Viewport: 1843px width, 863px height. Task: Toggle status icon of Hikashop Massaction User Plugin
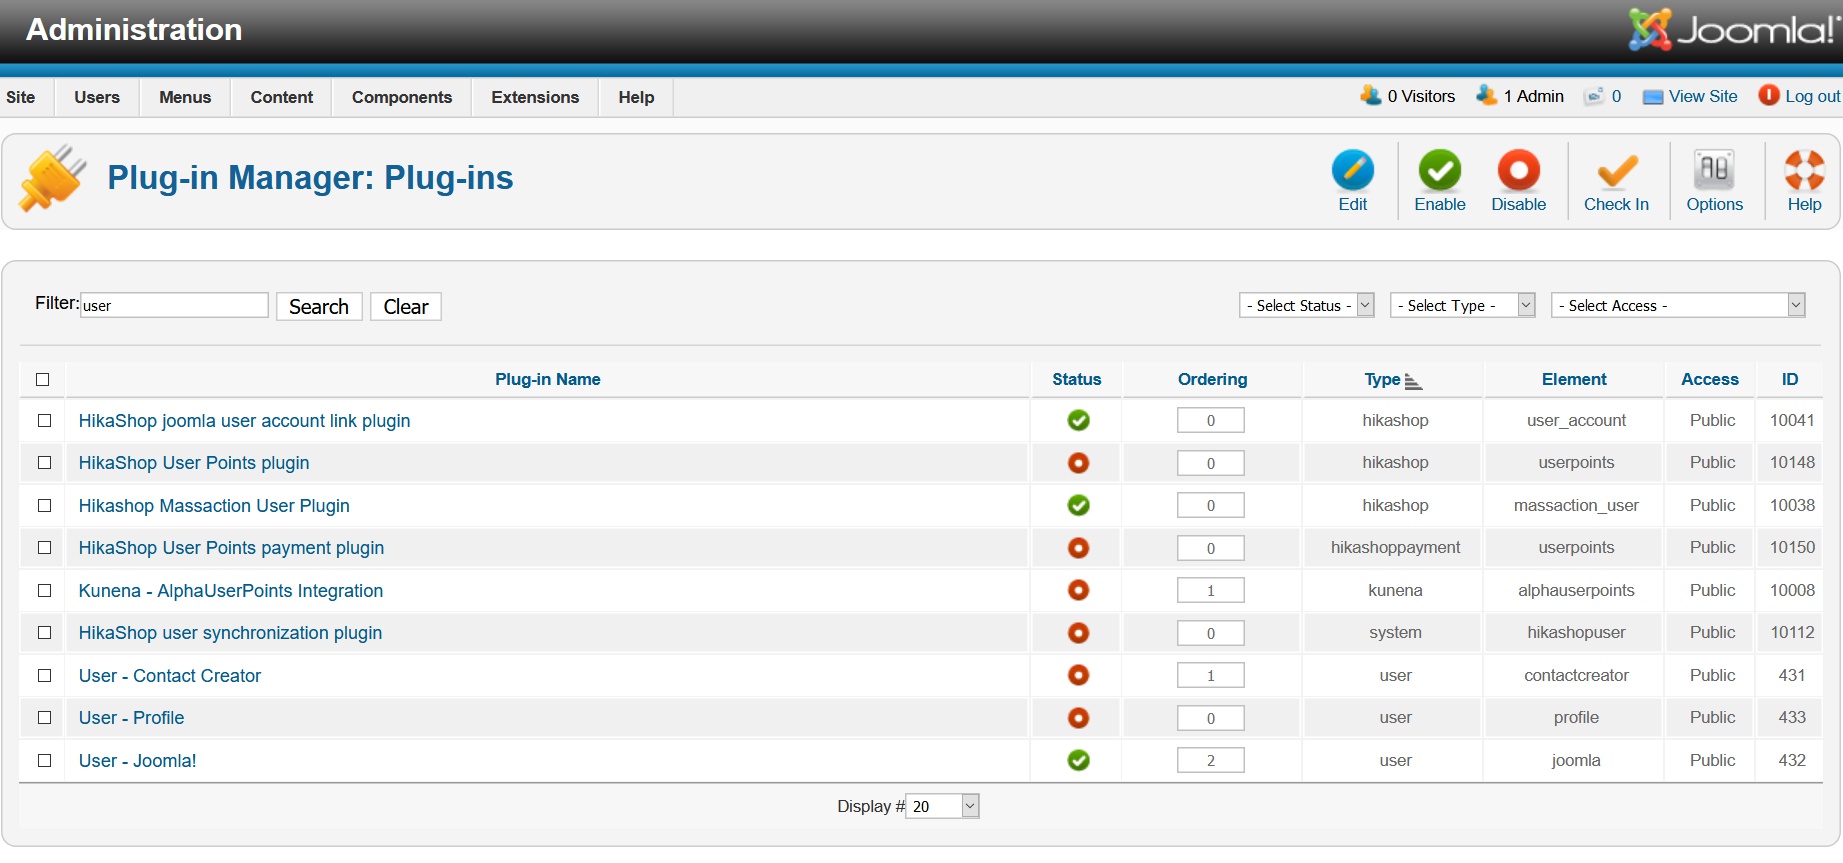1078,505
